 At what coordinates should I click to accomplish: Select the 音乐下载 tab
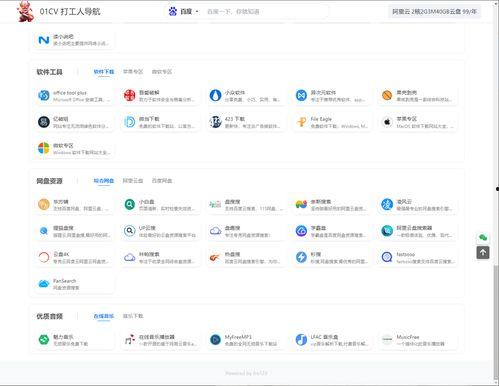133,316
